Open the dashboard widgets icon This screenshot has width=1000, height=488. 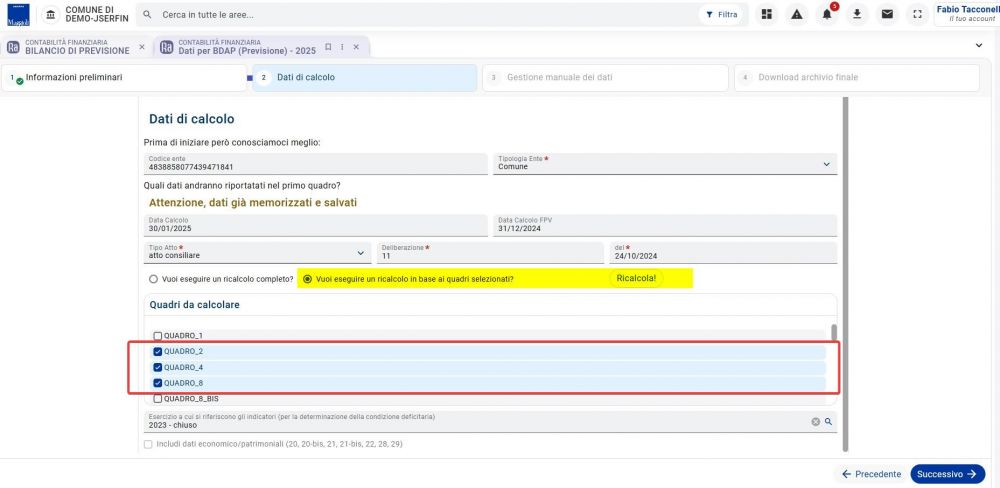[x=767, y=14]
